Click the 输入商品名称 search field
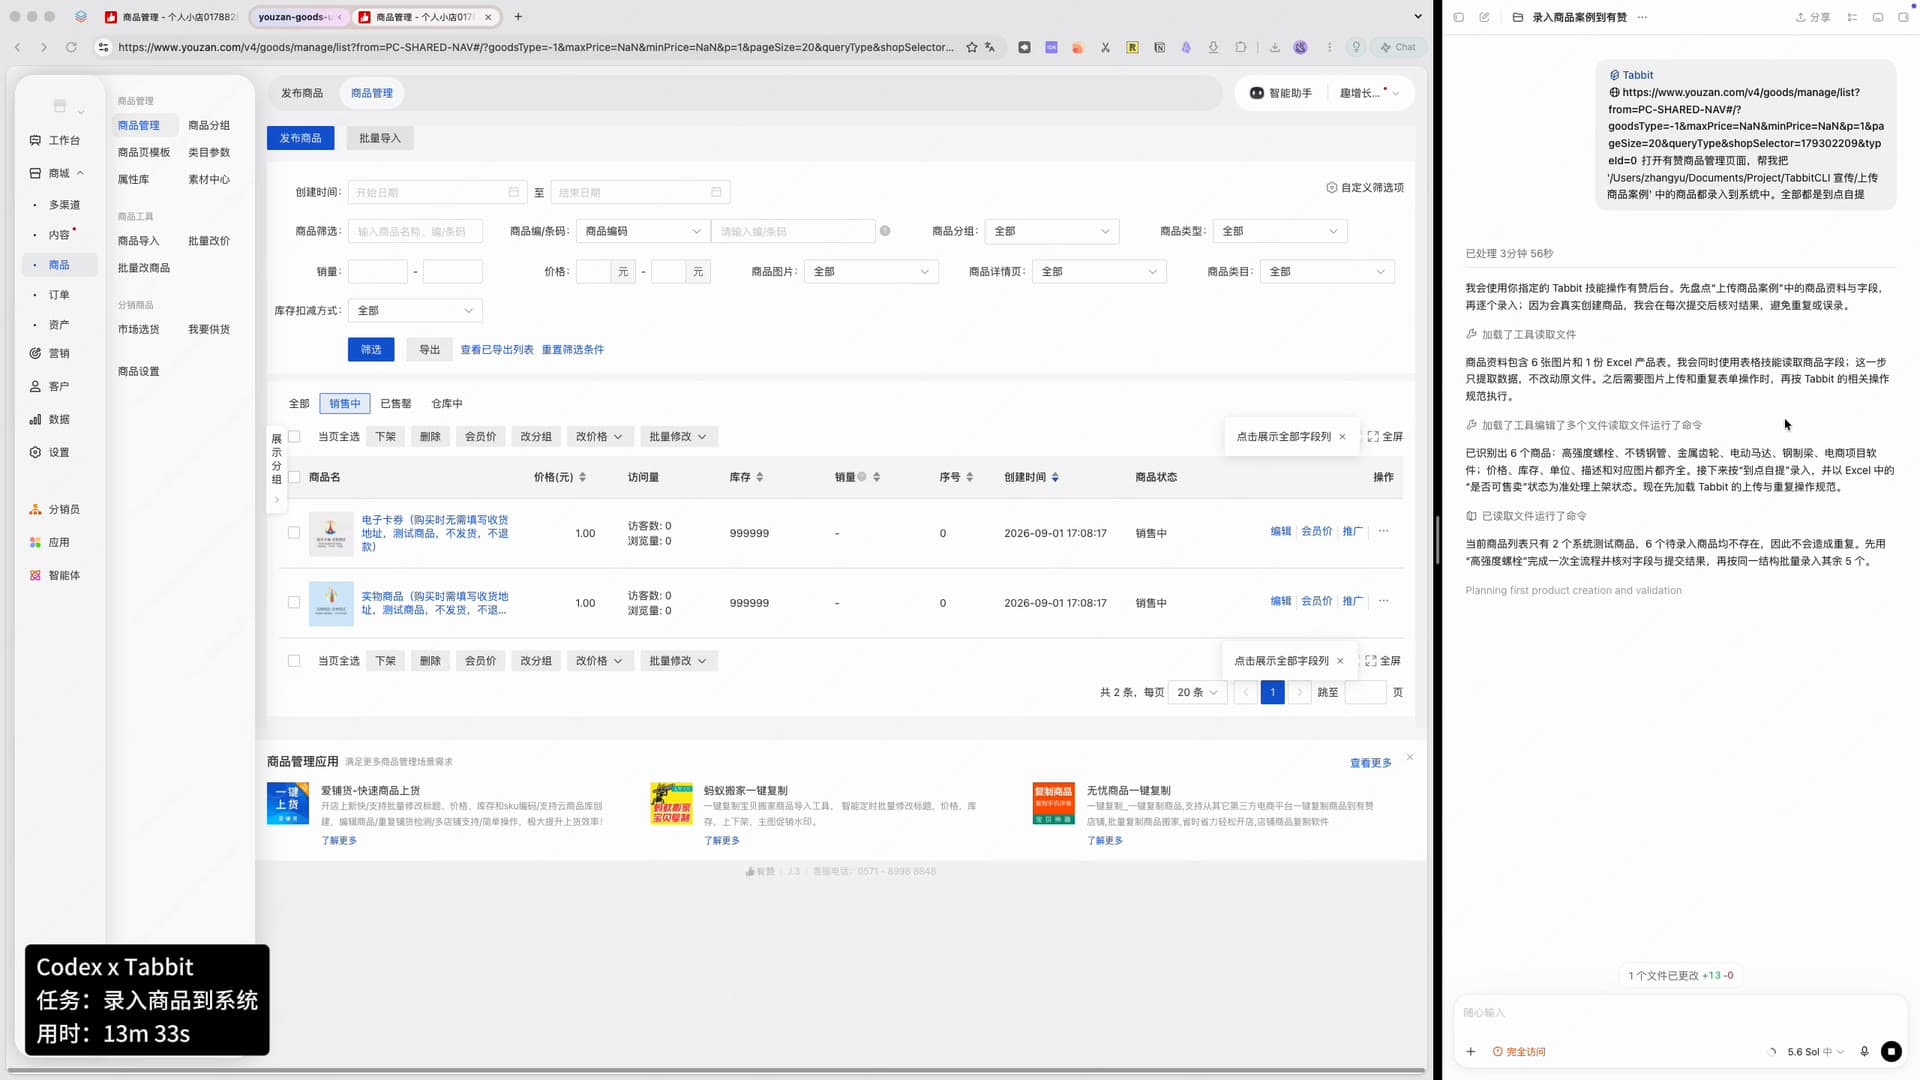The image size is (1920, 1080). point(415,231)
